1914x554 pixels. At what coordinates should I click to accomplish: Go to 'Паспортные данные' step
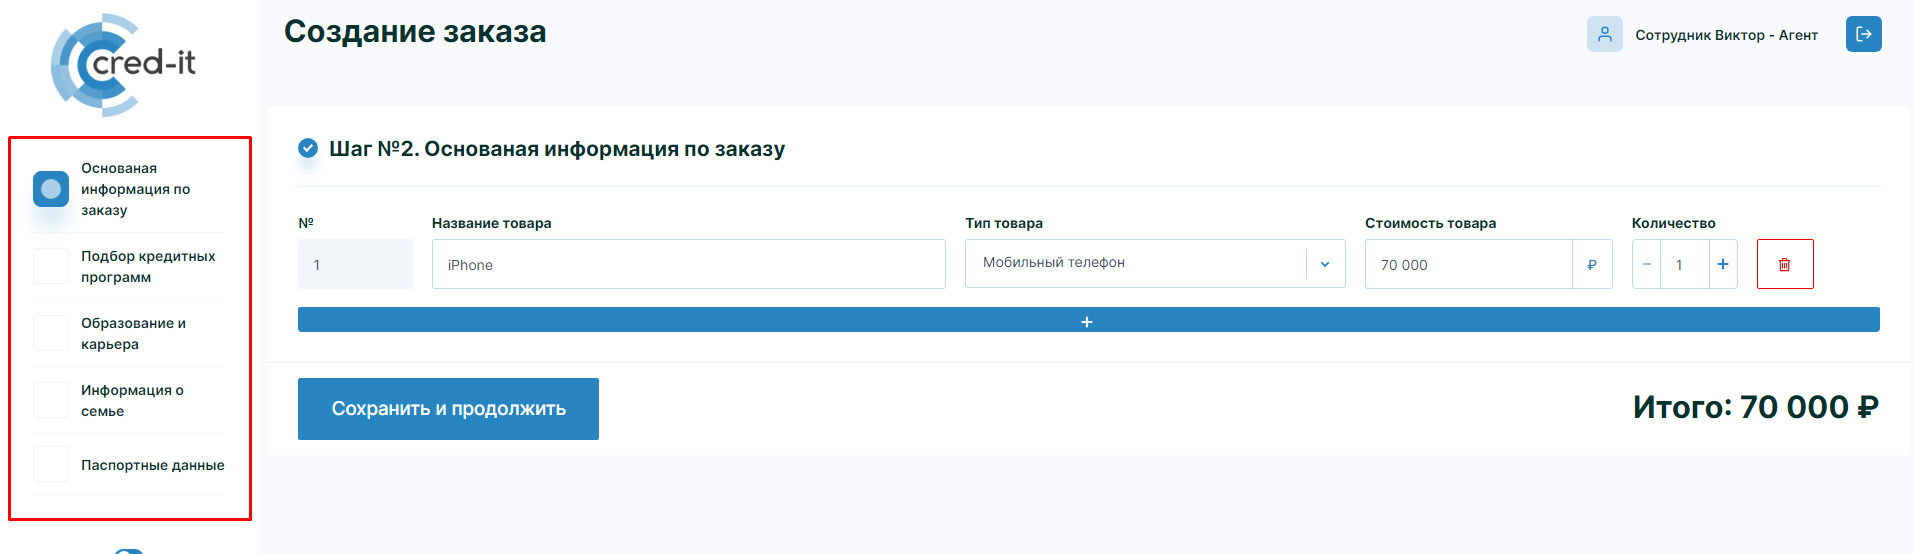[152, 465]
